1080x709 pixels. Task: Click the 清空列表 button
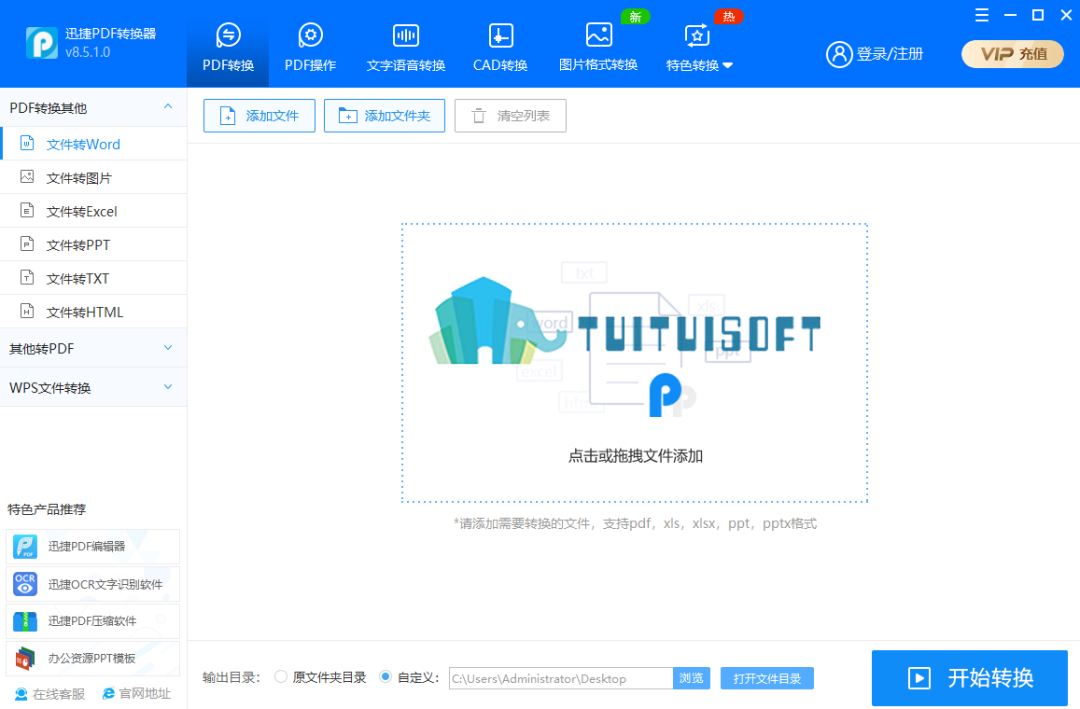pyautogui.click(x=510, y=116)
